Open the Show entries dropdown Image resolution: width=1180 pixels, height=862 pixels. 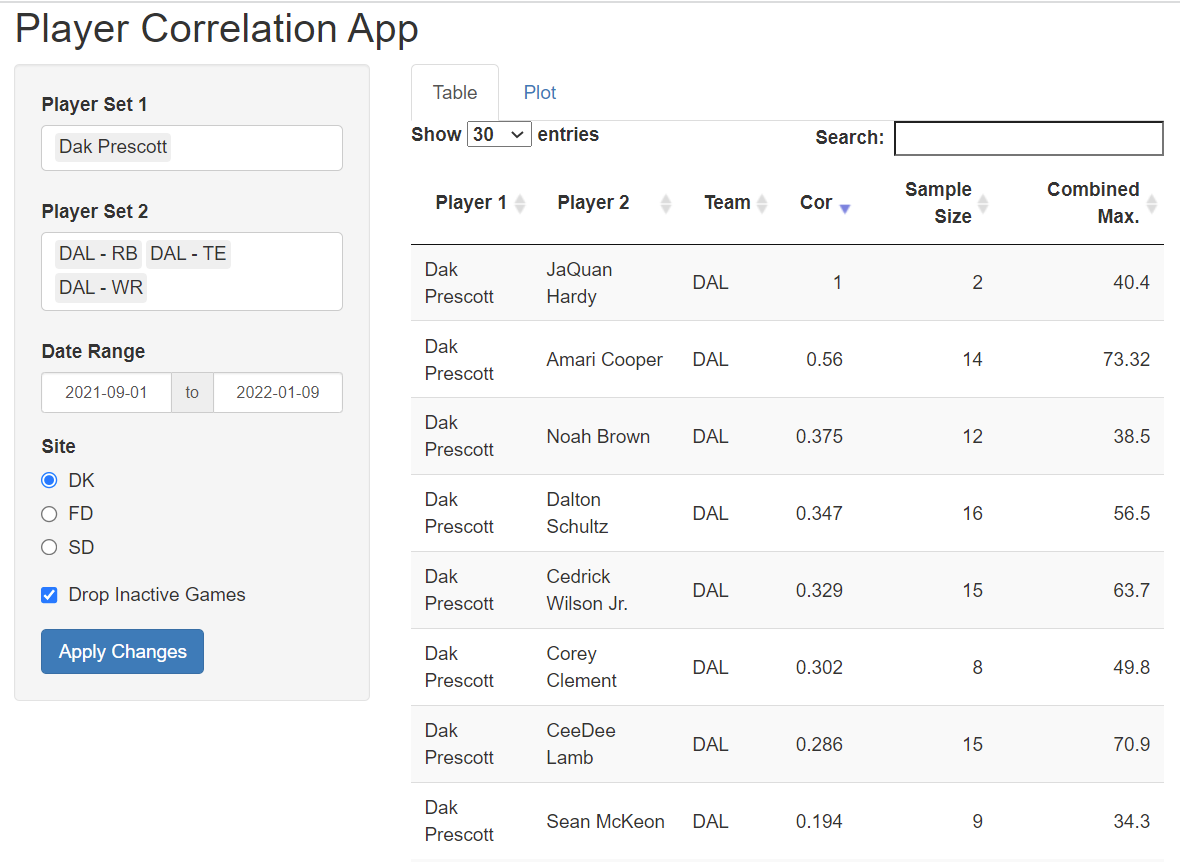click(499, 135)
